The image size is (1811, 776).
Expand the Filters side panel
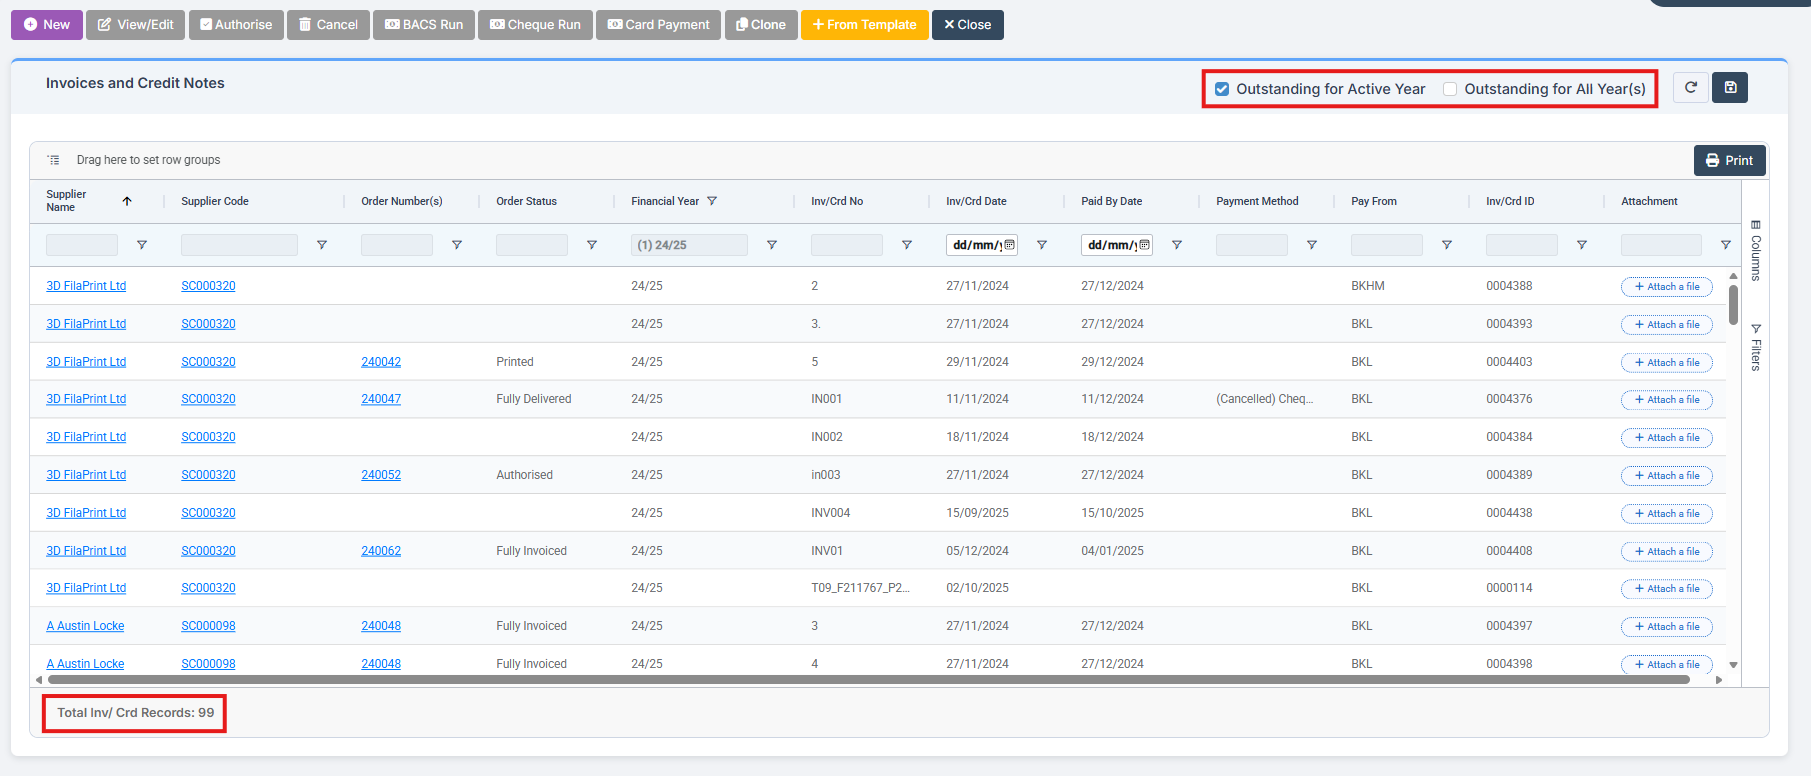tap(1756, 347)
